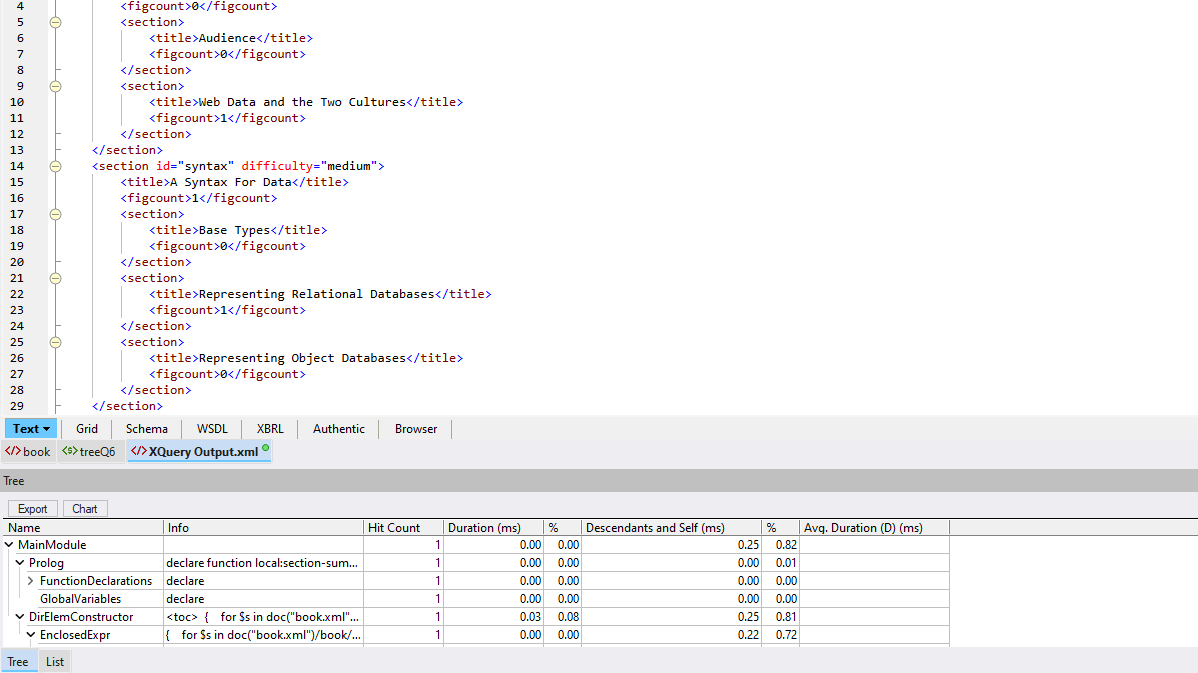1198x673 pixels.
Task: Click the Export button
Action: point(33,509)
